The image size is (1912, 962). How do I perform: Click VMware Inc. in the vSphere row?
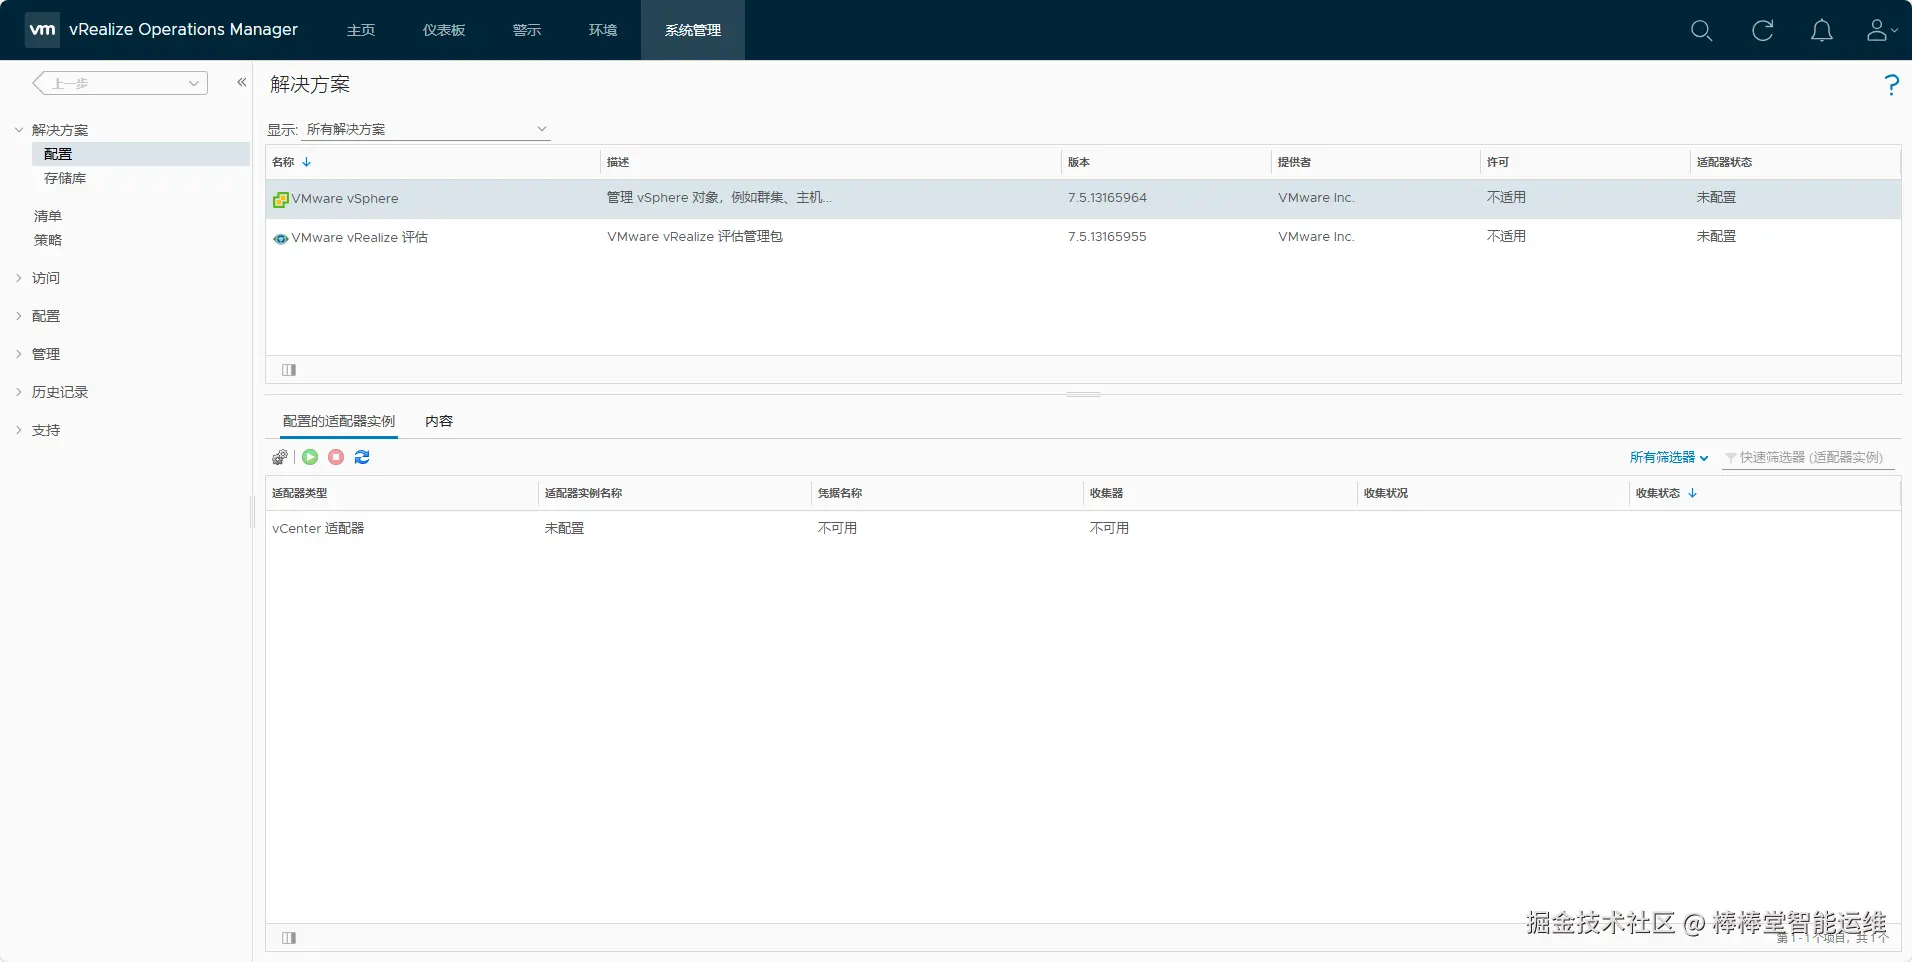click(1316, 198)
